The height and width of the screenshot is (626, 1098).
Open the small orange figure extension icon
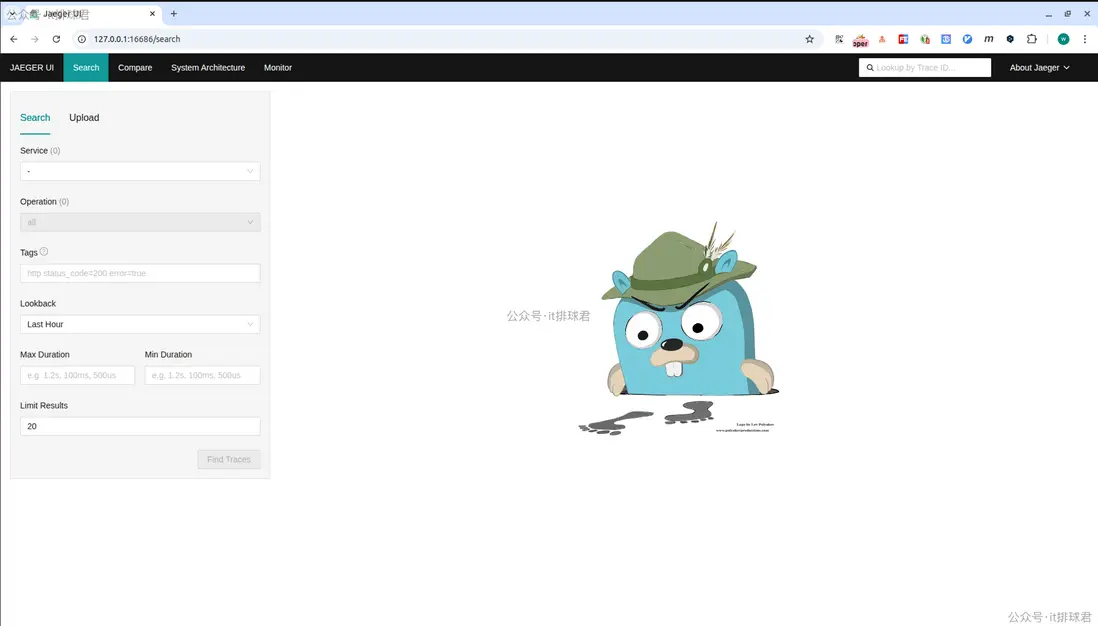pyautogui.click(x=882, y=39)
